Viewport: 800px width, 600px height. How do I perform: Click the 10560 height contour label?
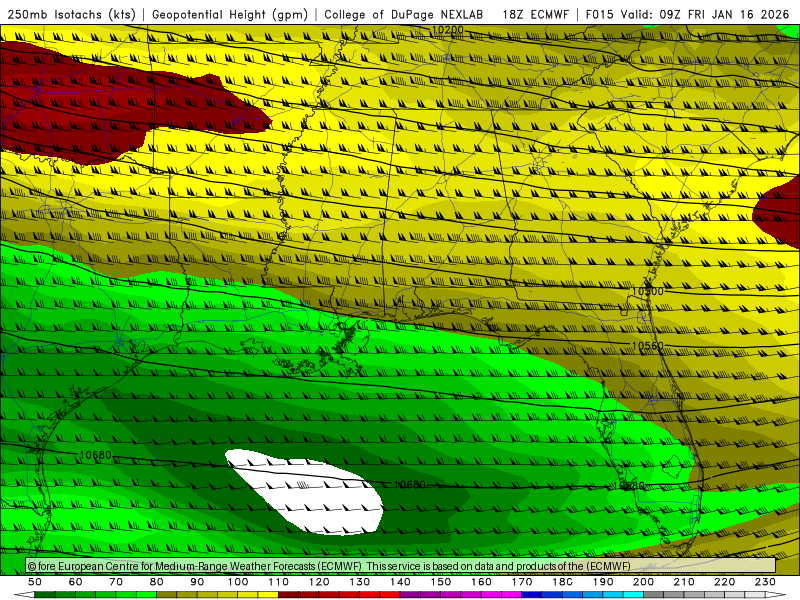pyautogui.click(x=647, y=346)
